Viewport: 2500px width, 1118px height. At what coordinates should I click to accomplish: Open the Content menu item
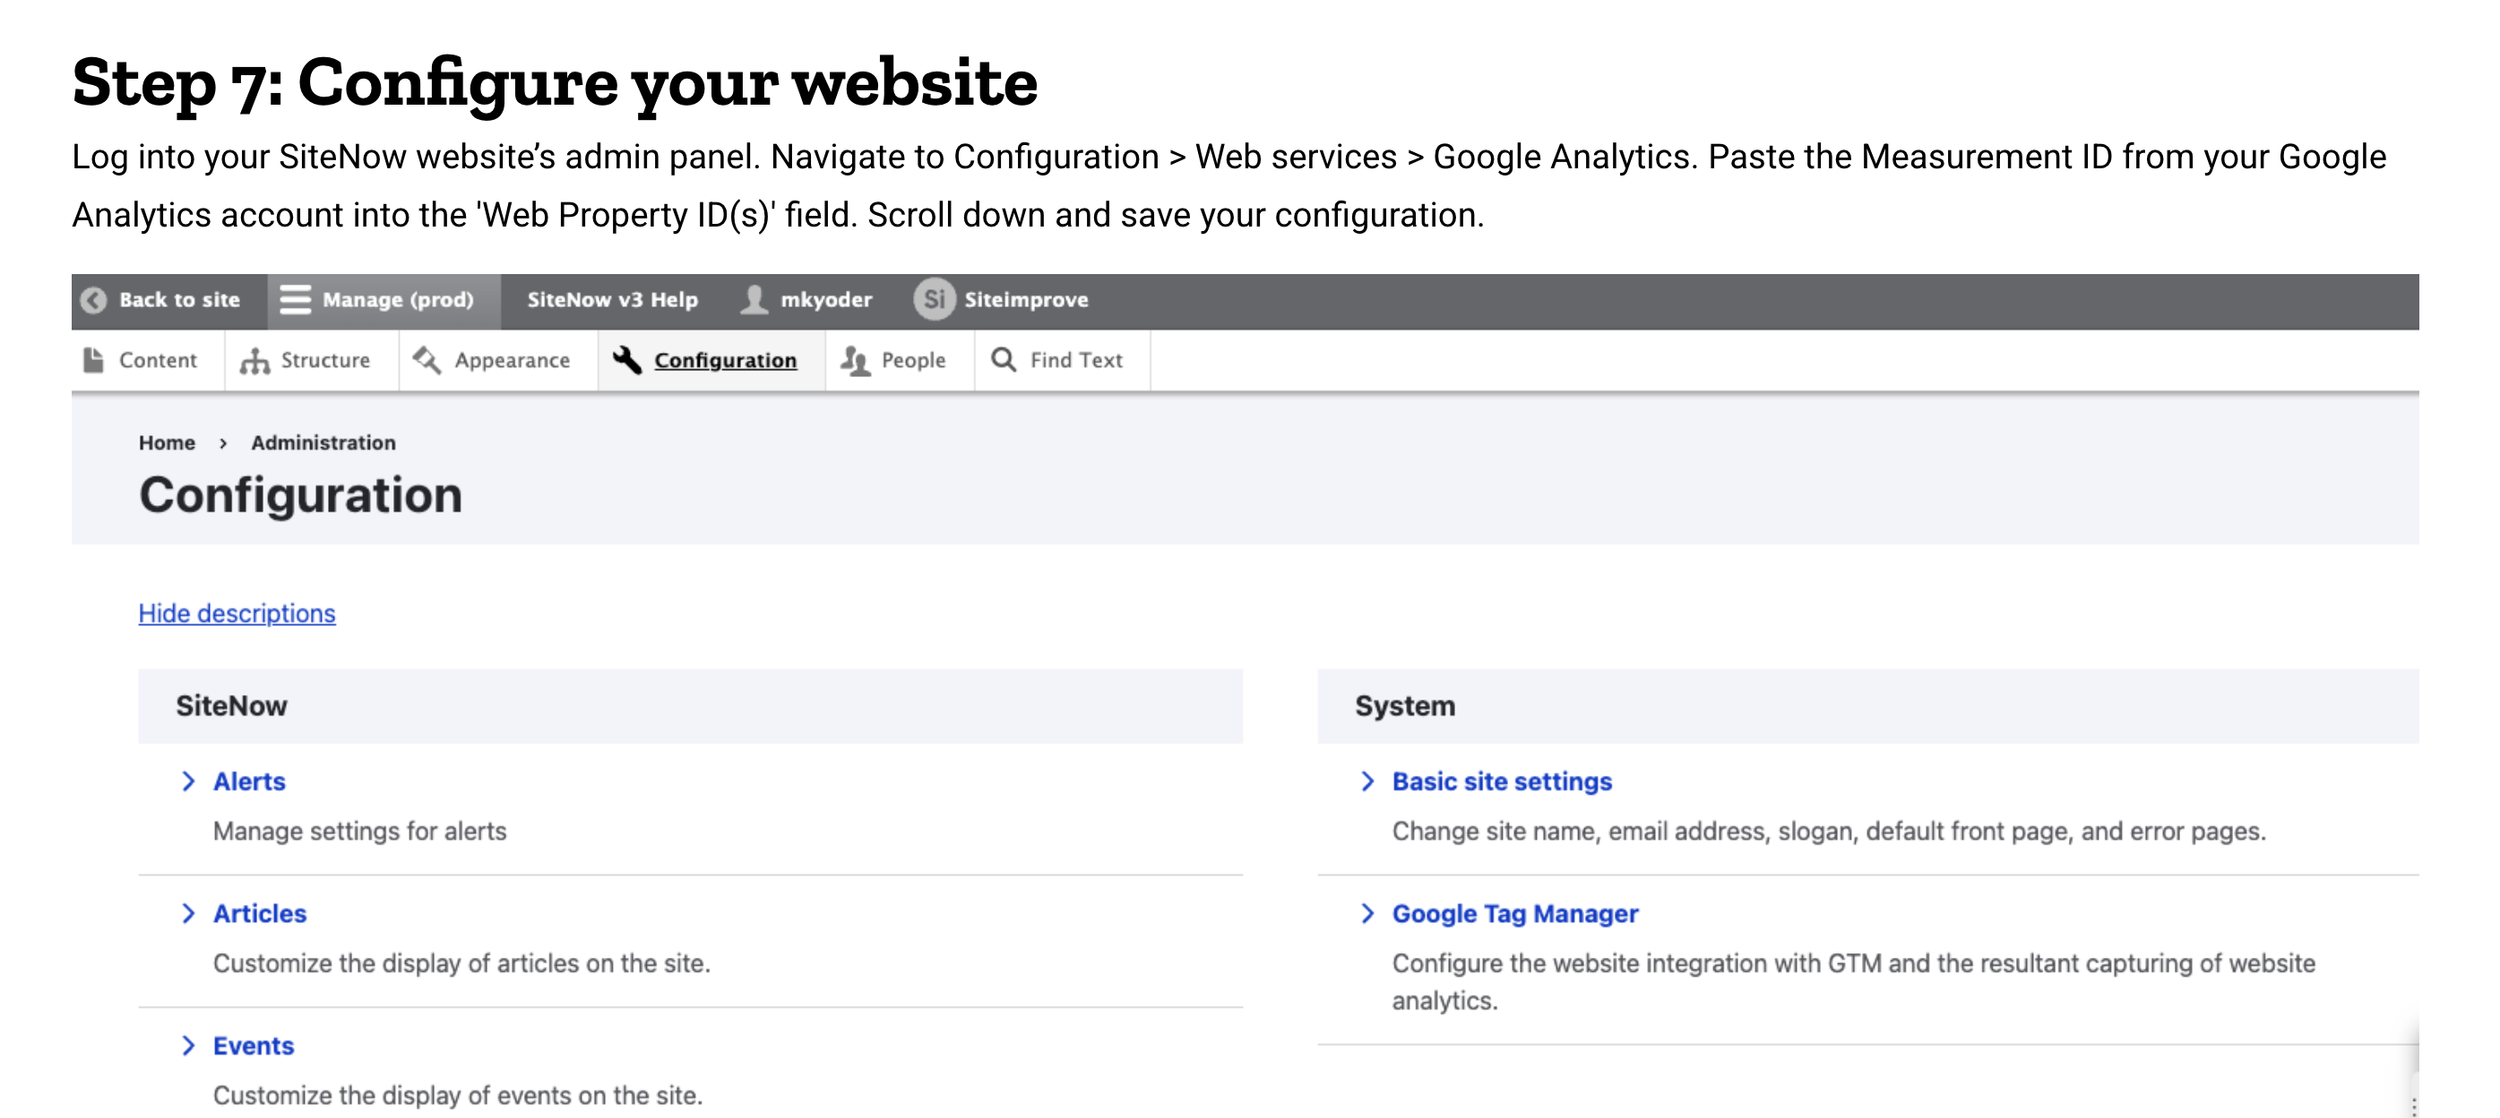[x=148, y=361]
